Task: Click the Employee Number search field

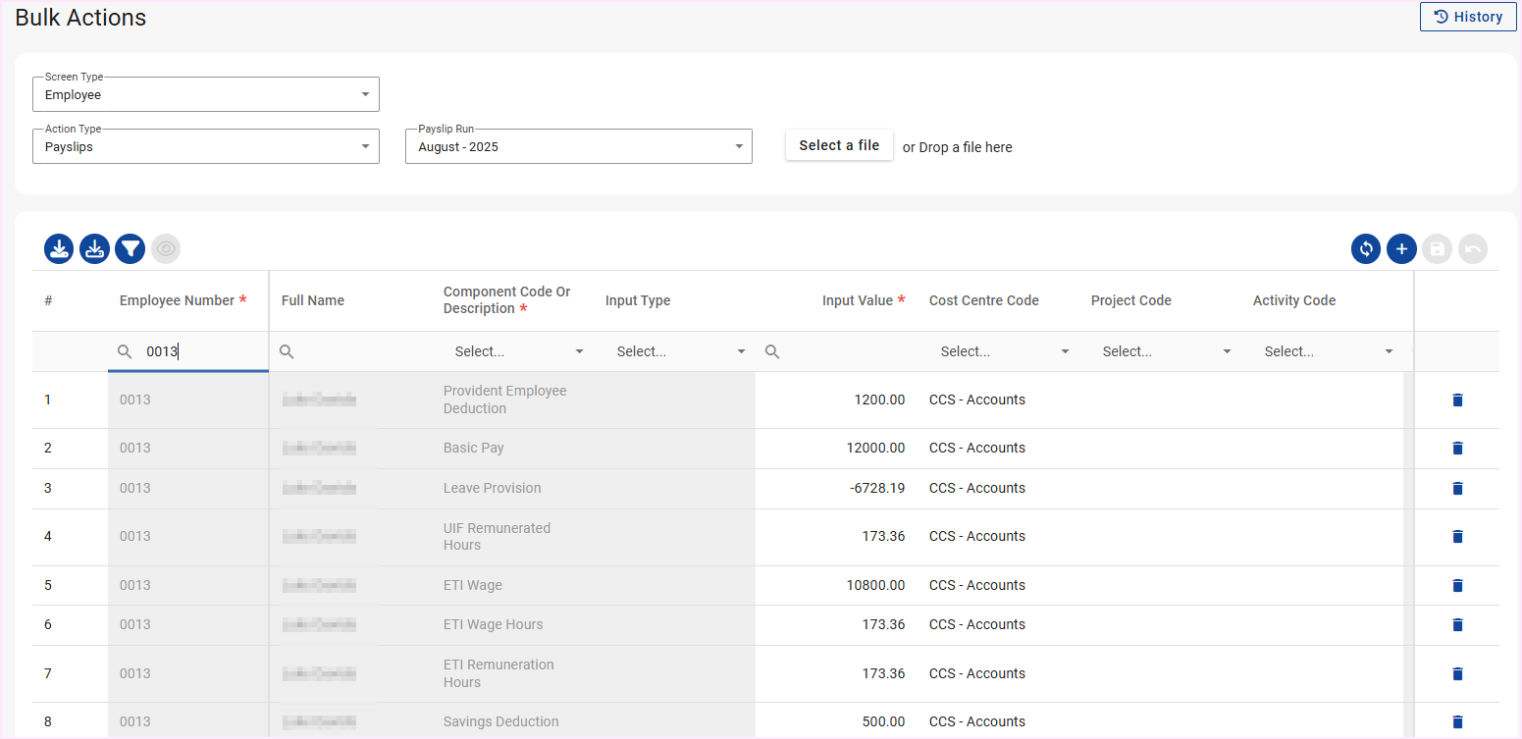Action: point(200,352)
